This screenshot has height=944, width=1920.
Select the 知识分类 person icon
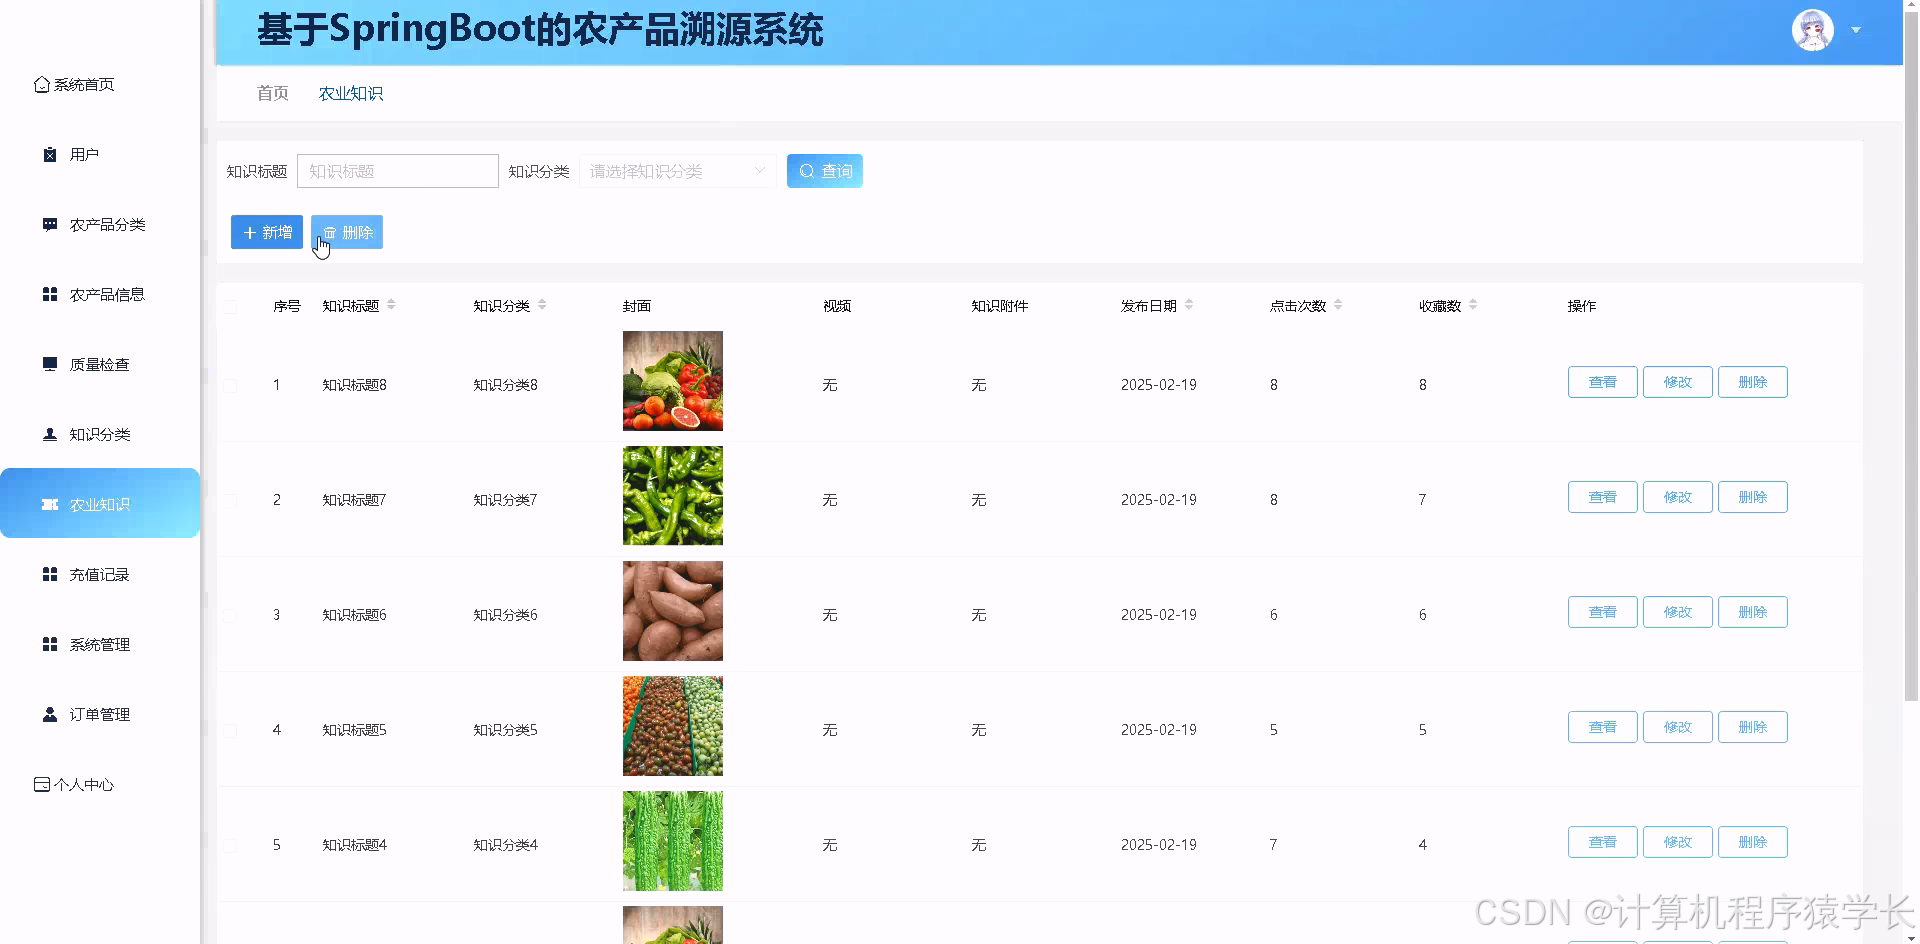49,433
